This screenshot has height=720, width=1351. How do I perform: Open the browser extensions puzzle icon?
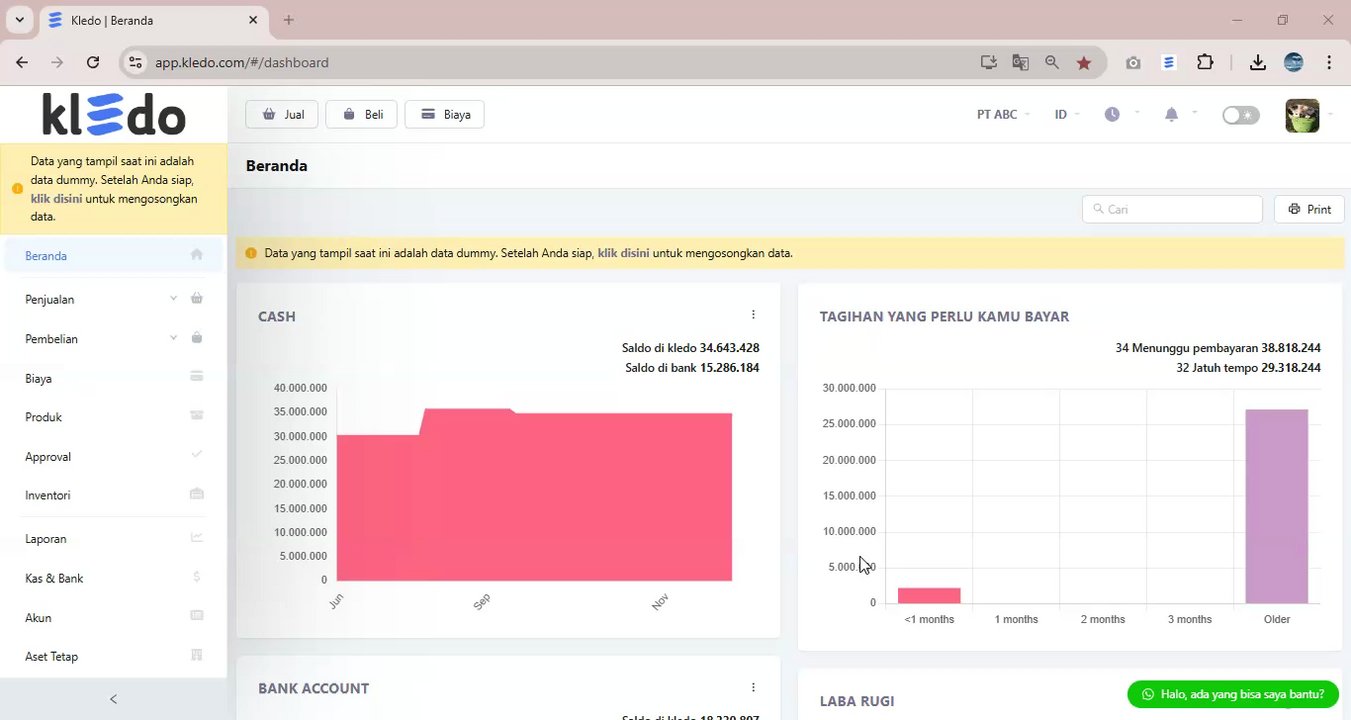(1205, 62)
